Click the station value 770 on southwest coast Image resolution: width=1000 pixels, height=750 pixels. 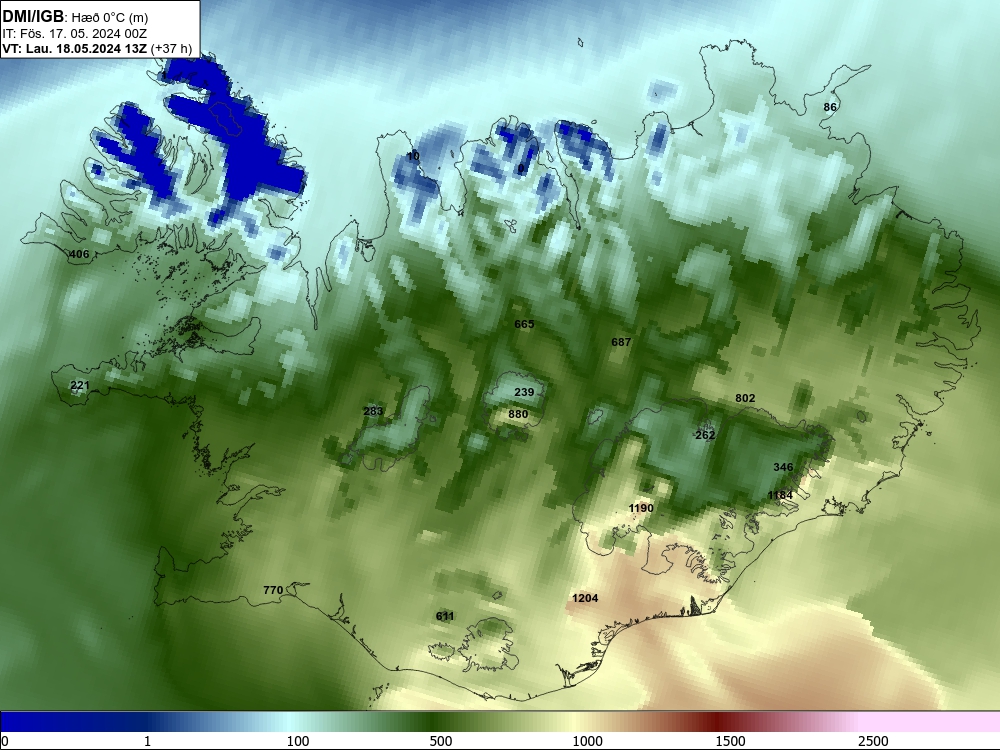point(273,591)
